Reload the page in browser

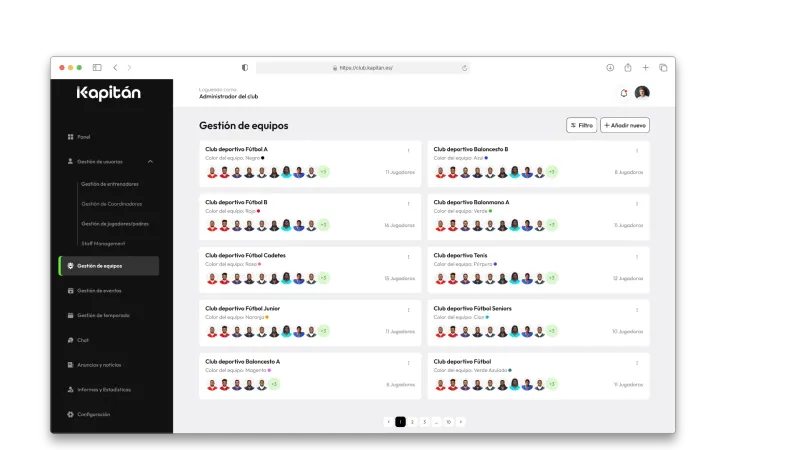464,68
